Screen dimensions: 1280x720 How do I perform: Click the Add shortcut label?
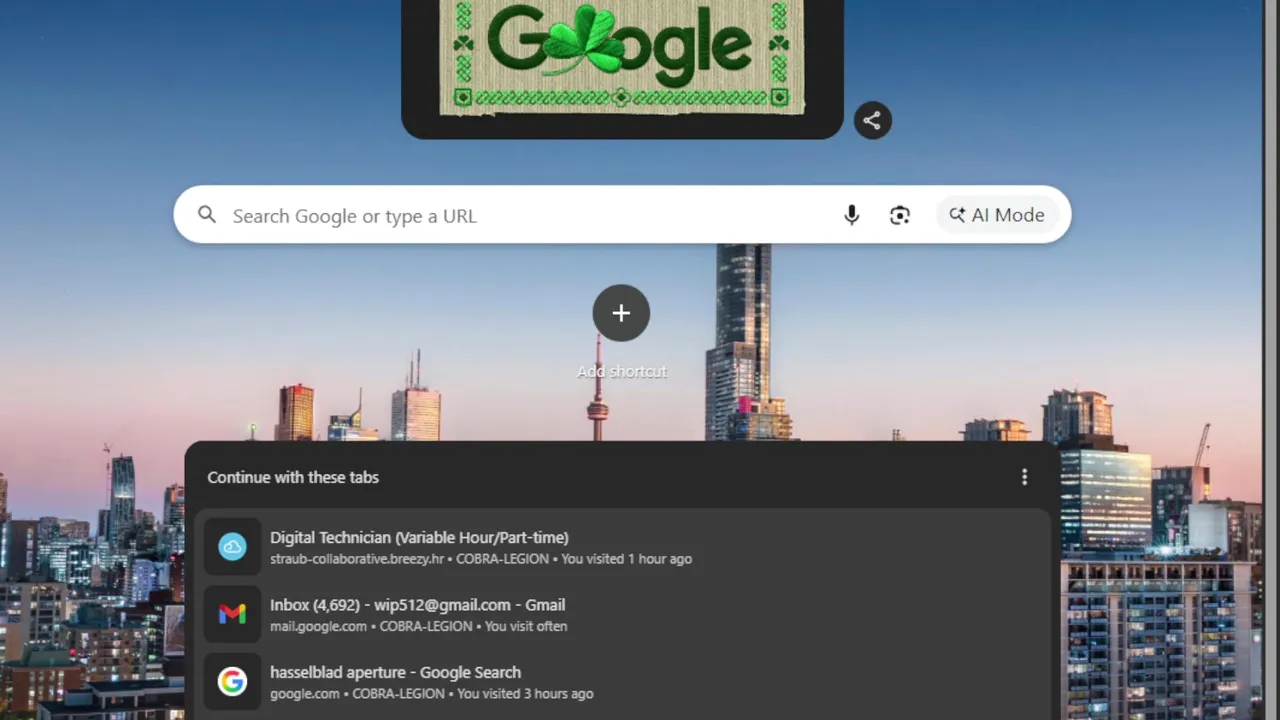pyautogui.click(x=622, y=371)
